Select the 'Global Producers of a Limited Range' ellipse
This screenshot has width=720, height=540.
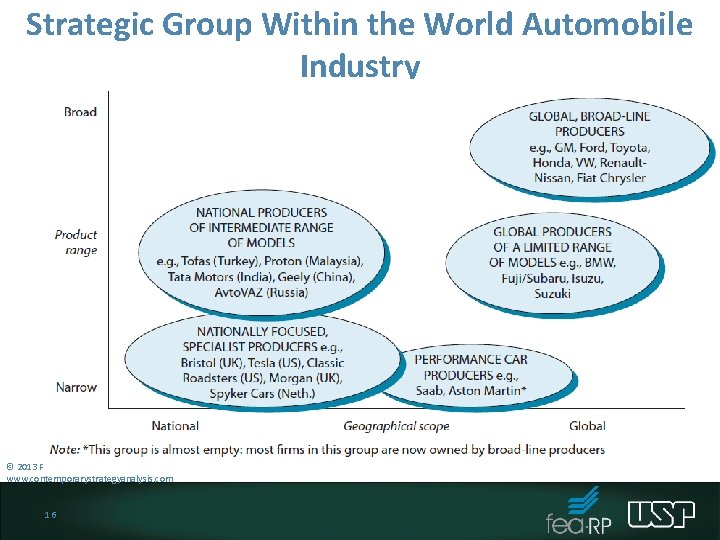554,264
